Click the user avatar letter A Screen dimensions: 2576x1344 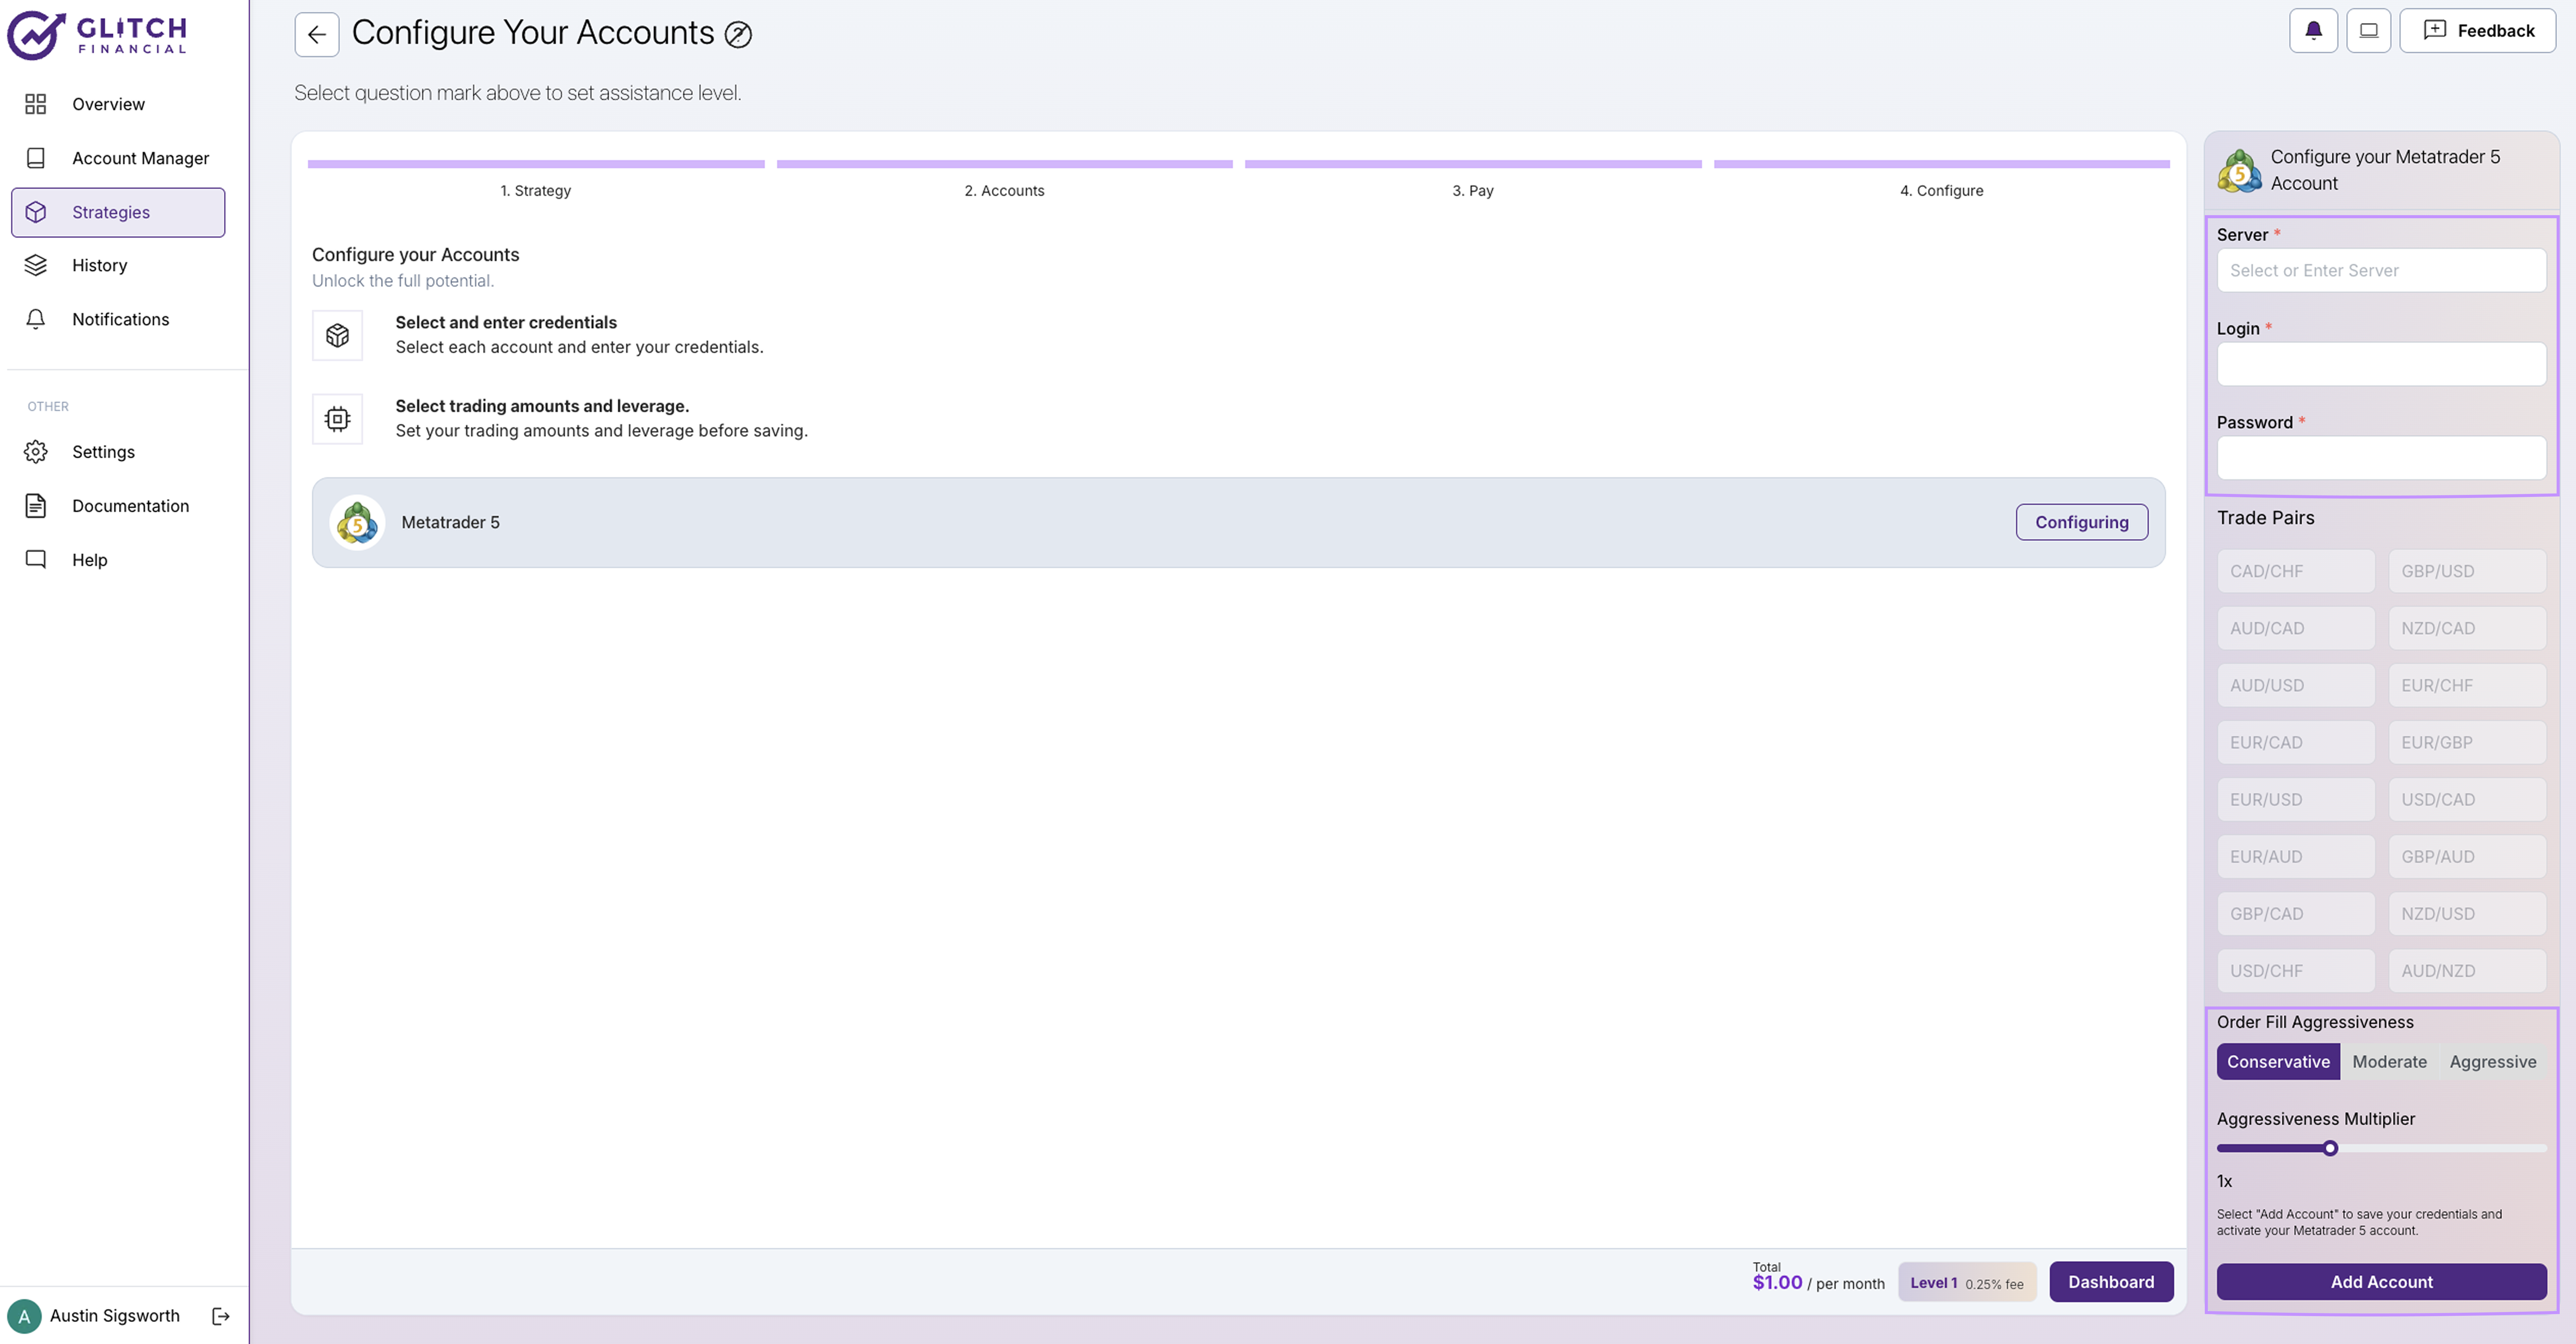point(24,1316)
